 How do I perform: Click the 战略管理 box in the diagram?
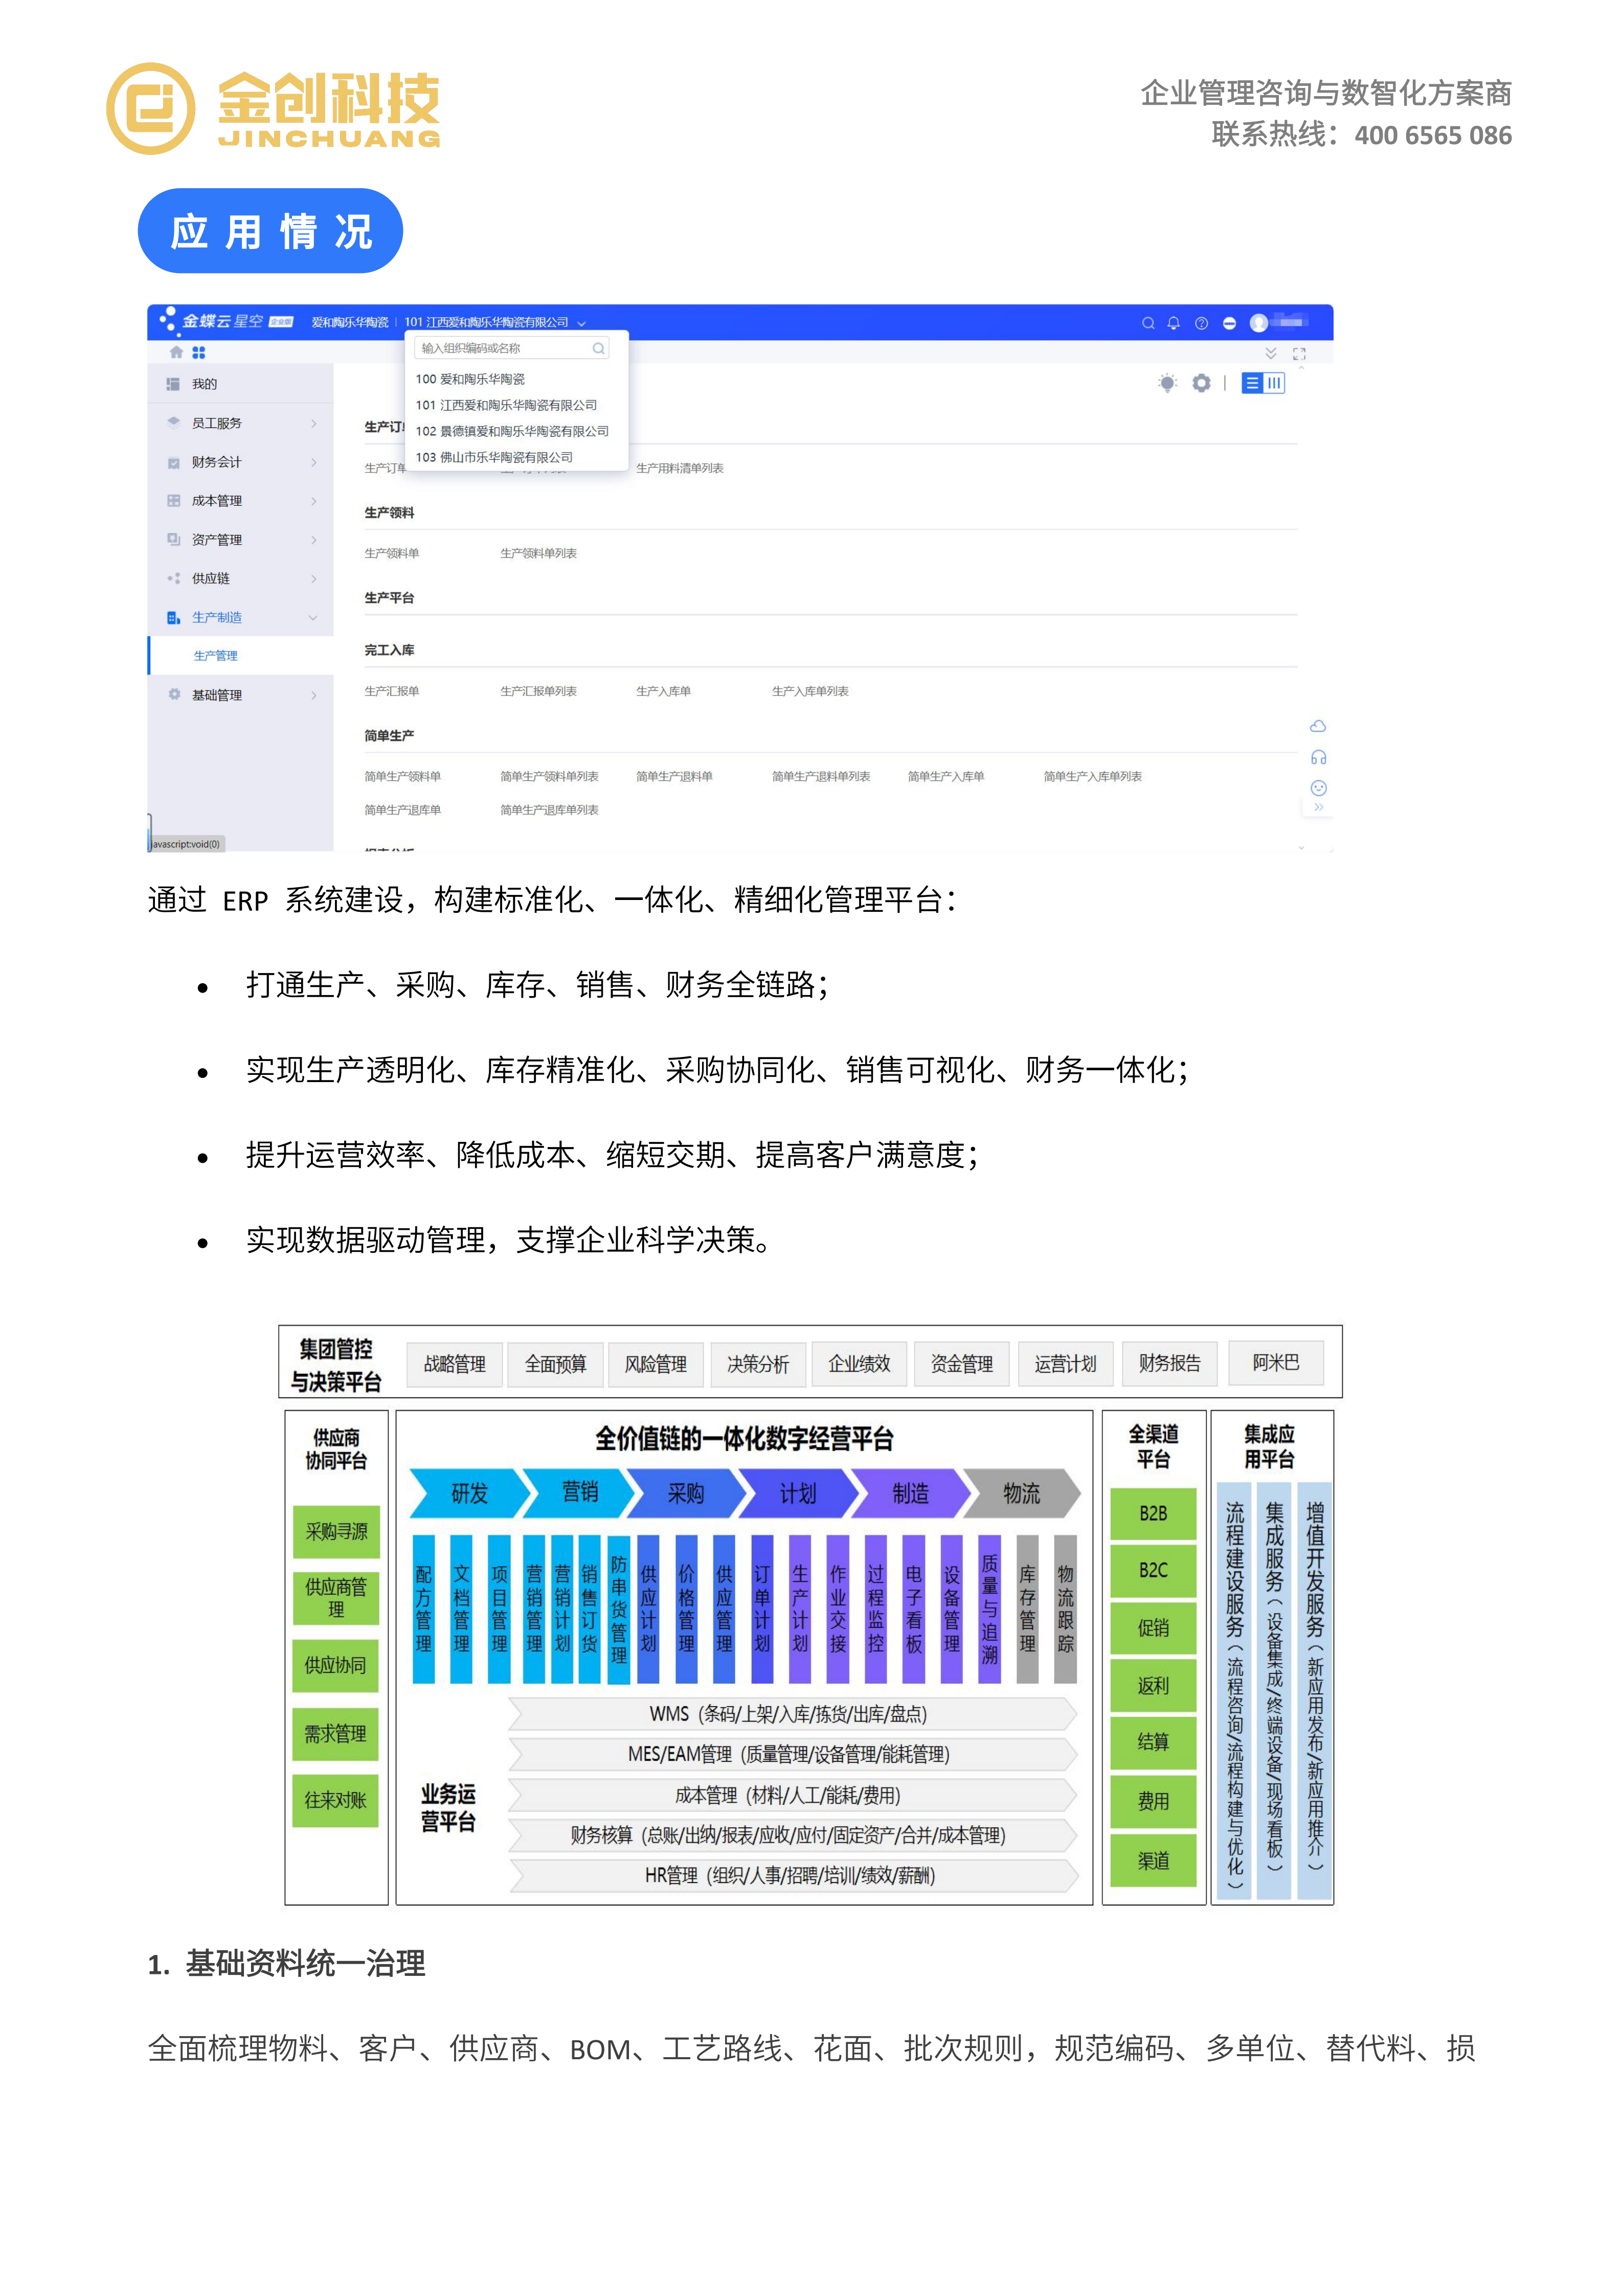(455, 1364)
